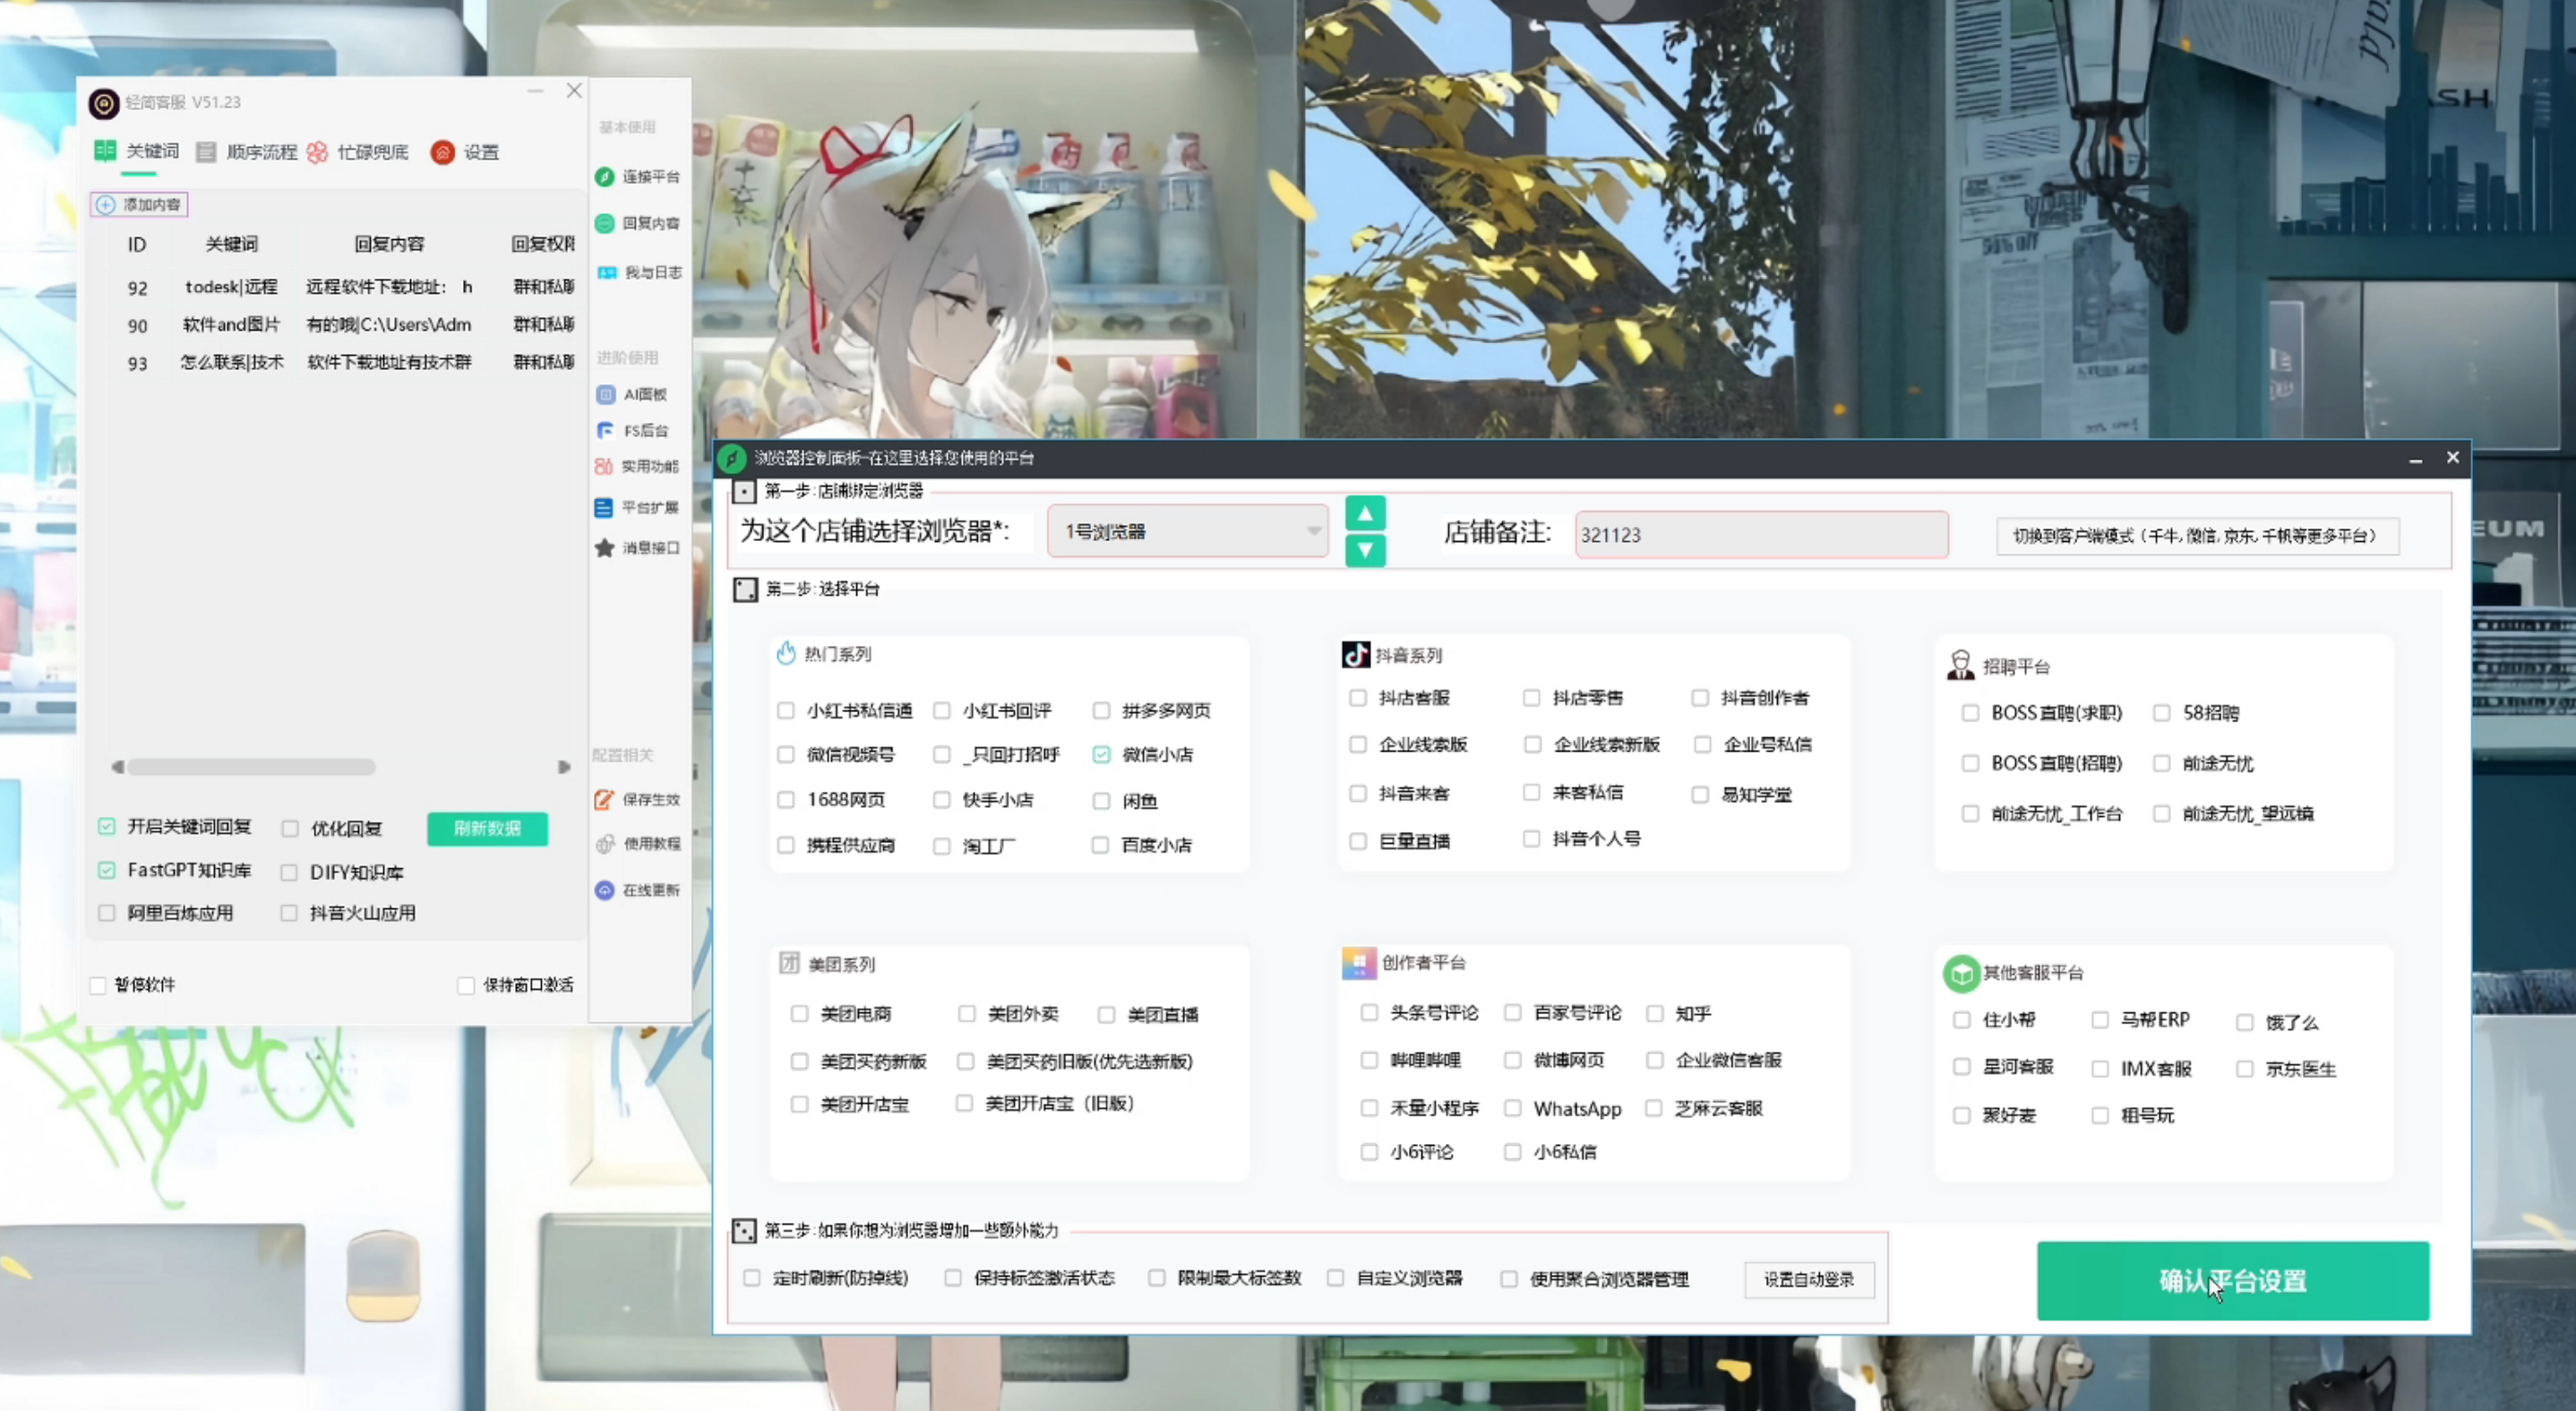Enable 抖音火山应用 checkbox
Viewport: 2576px width, 1411px height.
[289, 913]
